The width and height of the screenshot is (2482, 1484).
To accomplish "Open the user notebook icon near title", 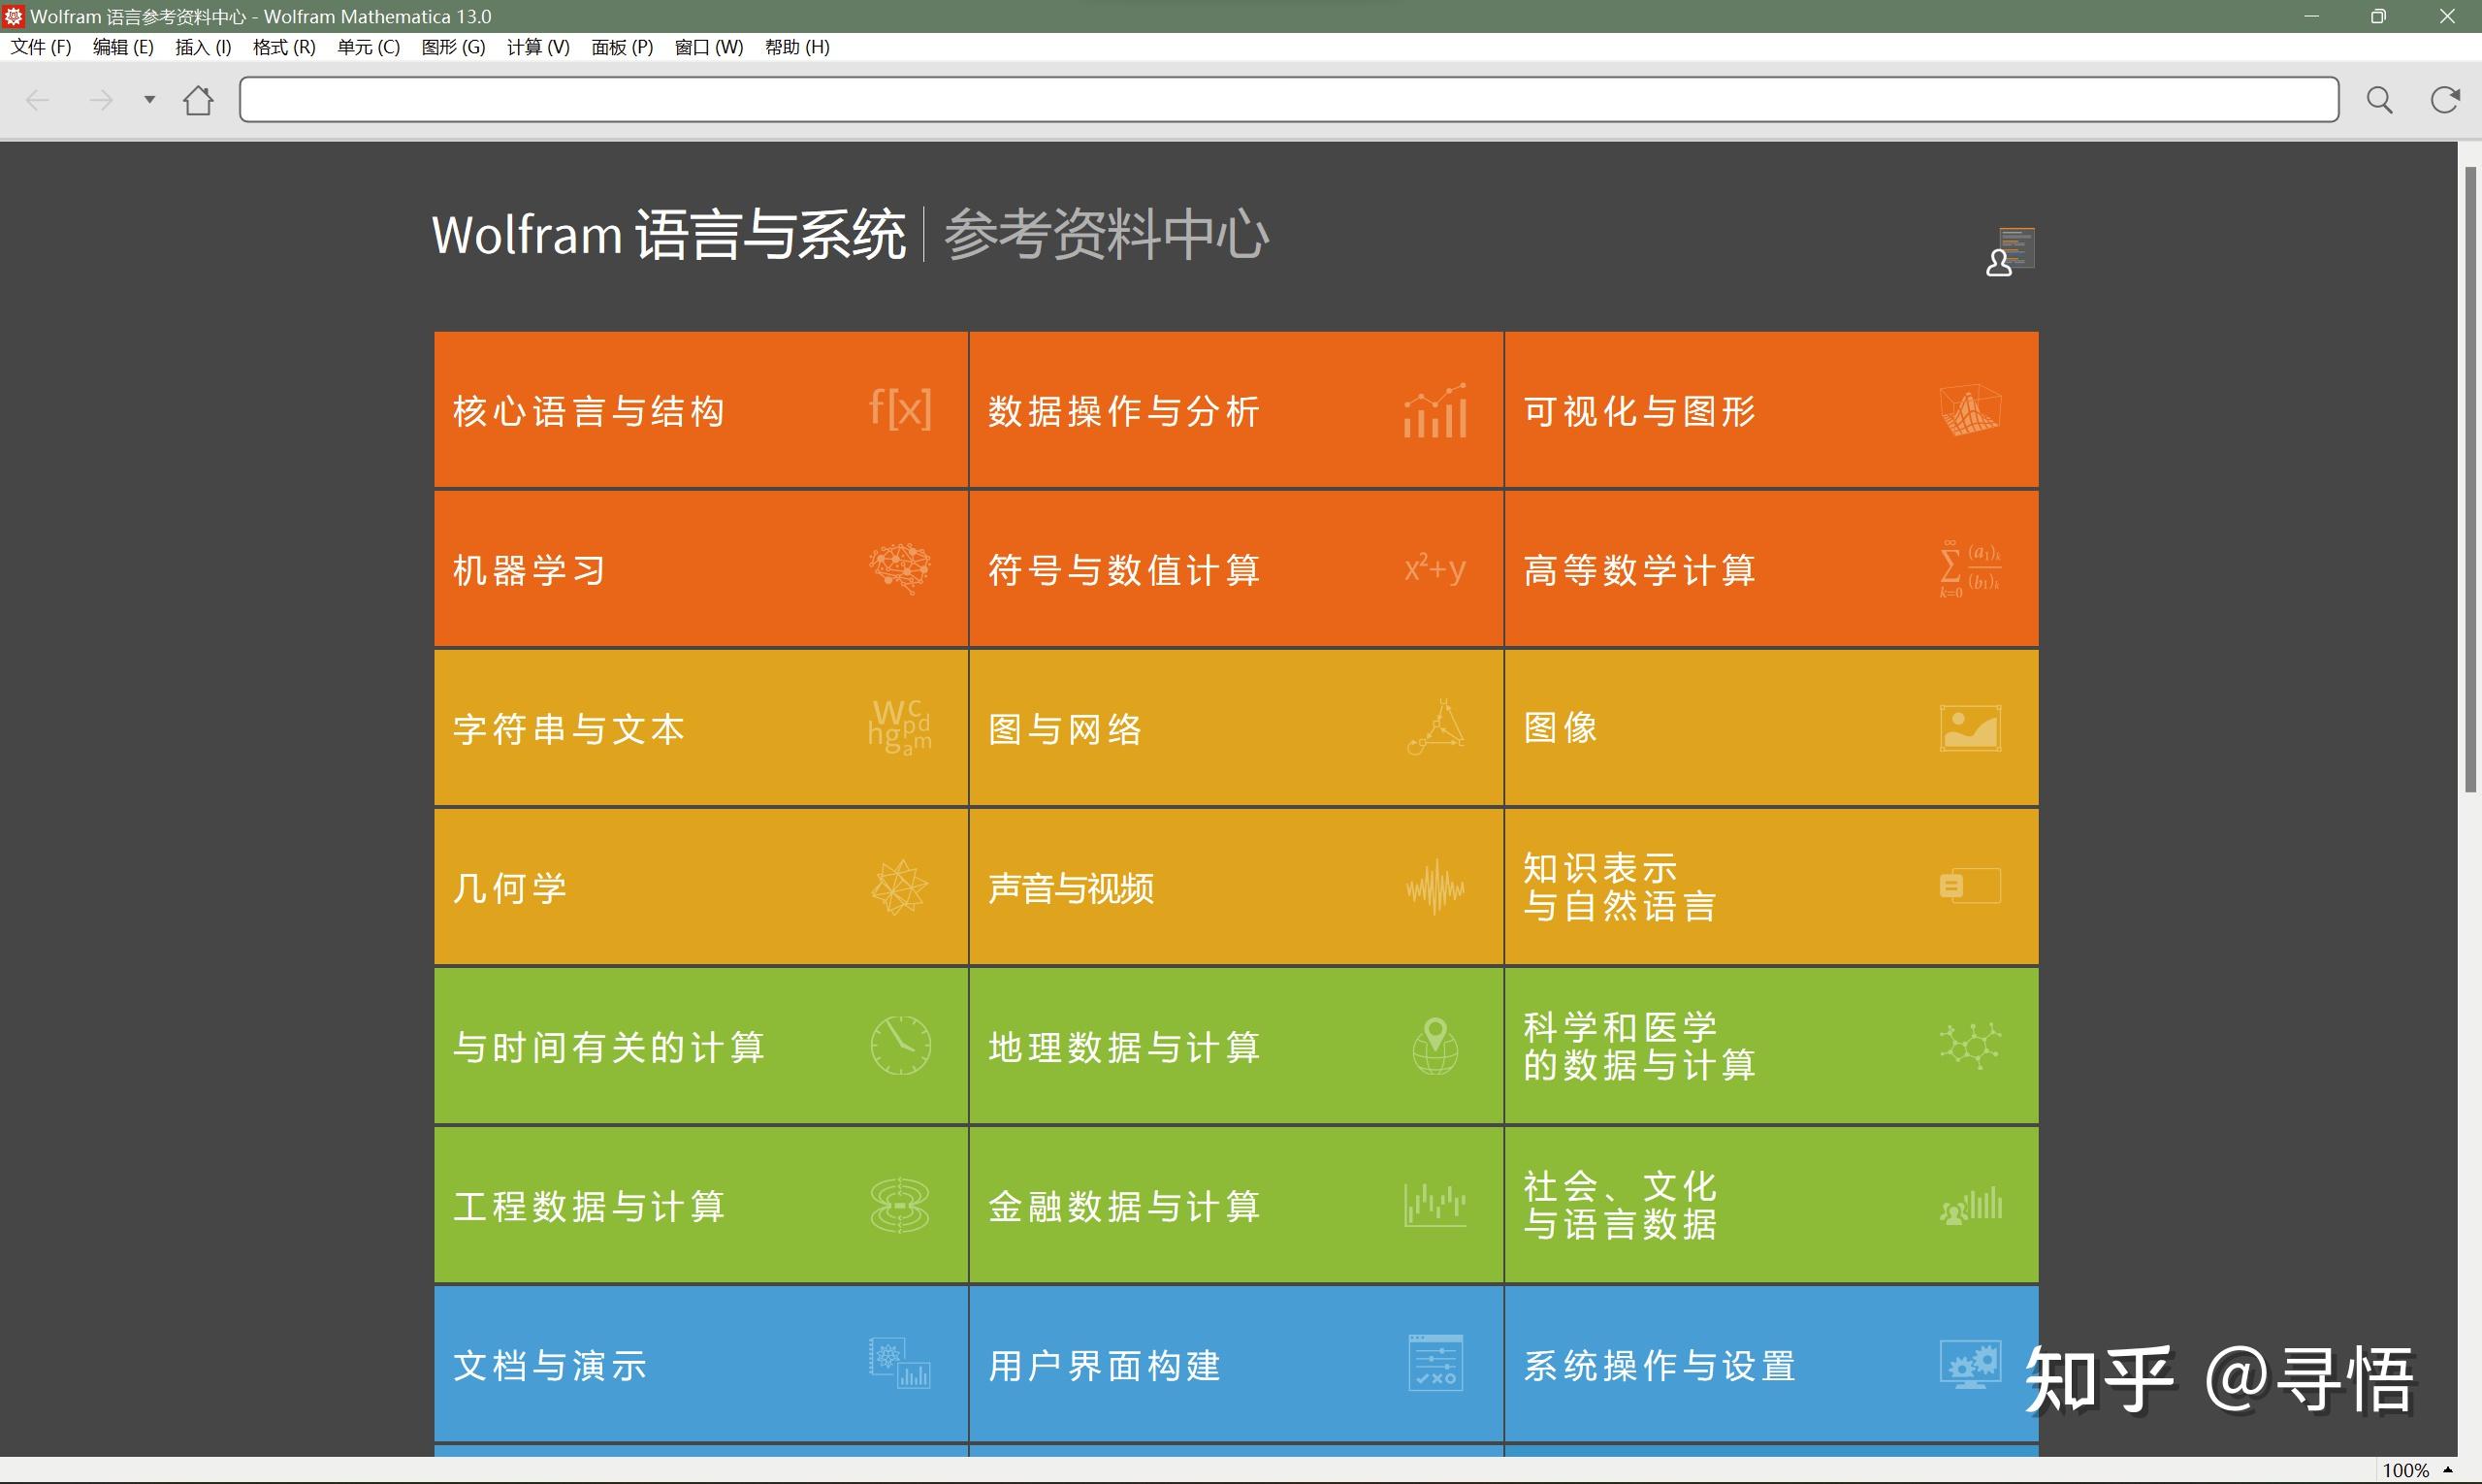I will click(x=2010, y=252).
